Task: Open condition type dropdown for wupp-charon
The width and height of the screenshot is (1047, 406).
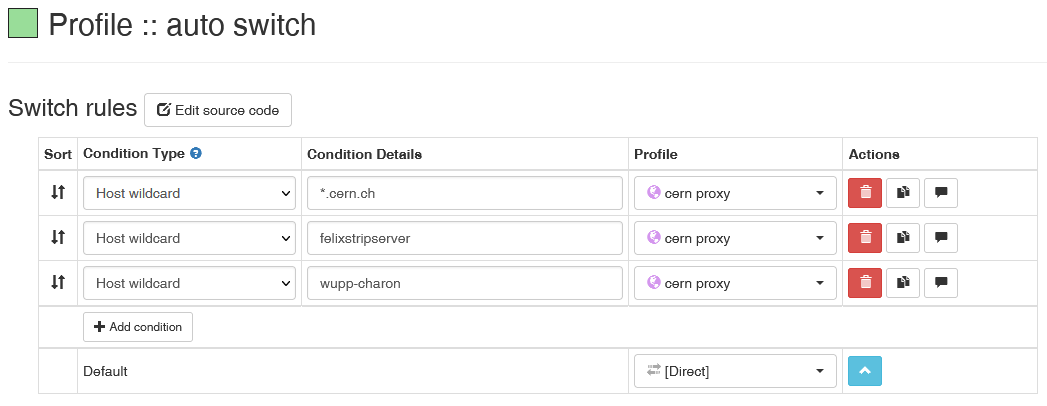Action: tap(189, 283)
